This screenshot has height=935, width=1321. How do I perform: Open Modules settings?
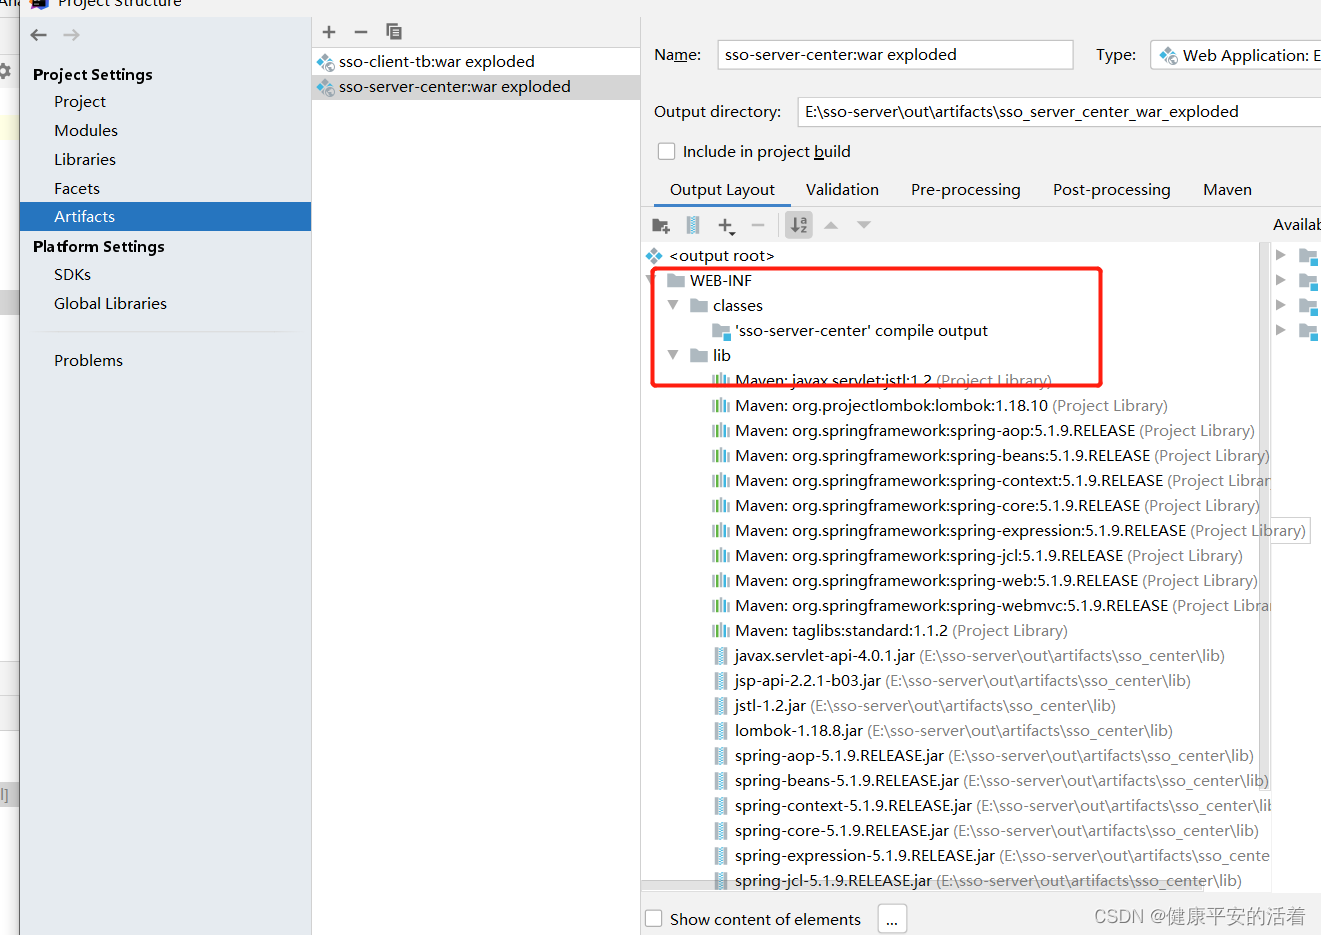(x=86, y=130)
